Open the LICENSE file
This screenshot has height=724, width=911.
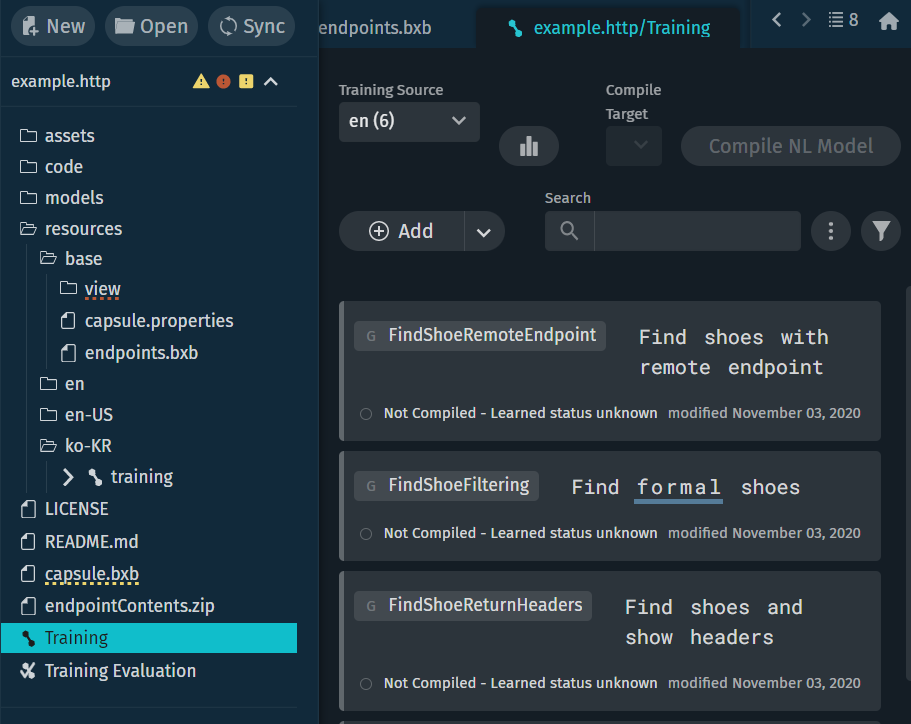pyautogui.click(x=64, y=509)
